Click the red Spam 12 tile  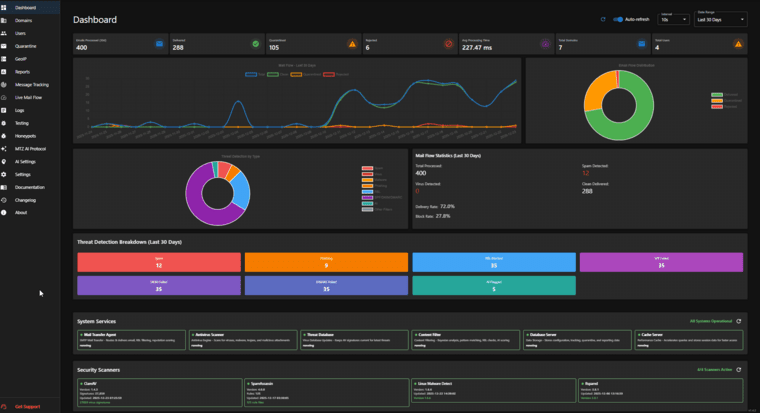pos(159,262)
